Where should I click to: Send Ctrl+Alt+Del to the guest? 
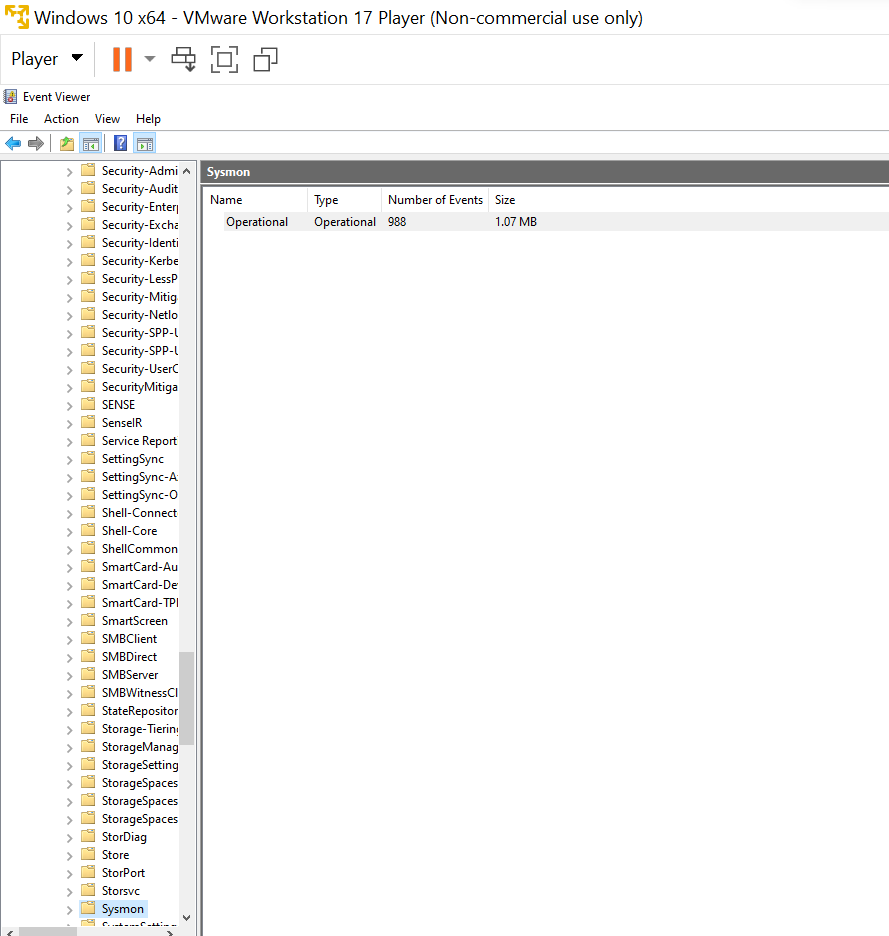tap(183, 59)
